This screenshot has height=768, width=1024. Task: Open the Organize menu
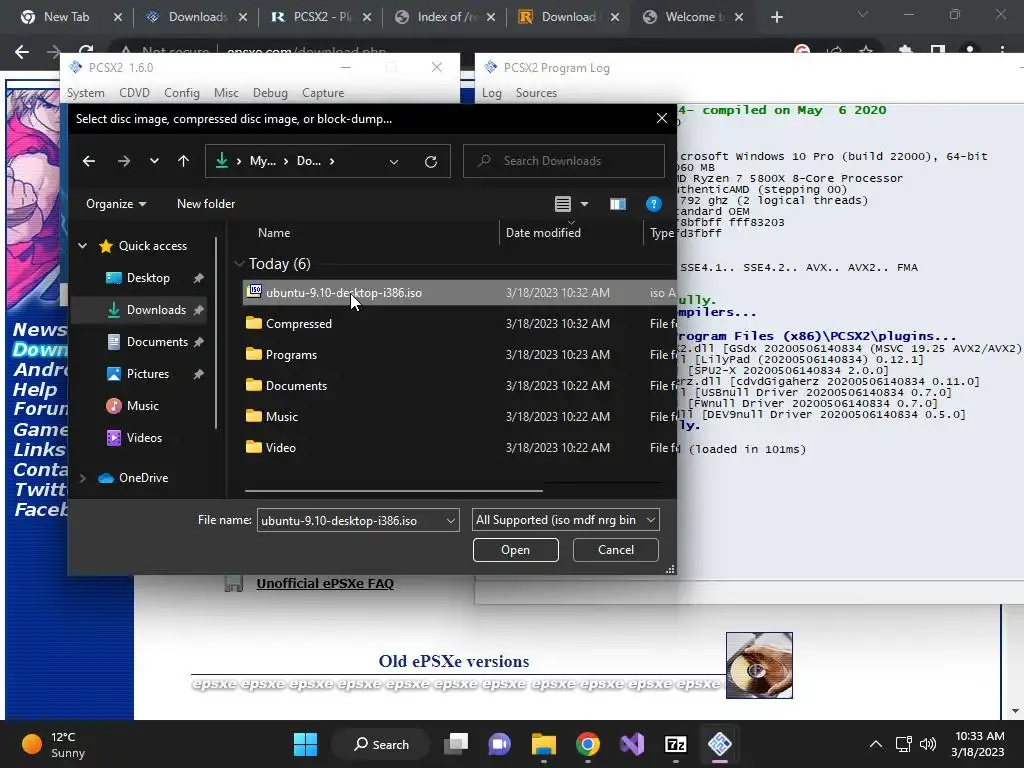[116, 204]
